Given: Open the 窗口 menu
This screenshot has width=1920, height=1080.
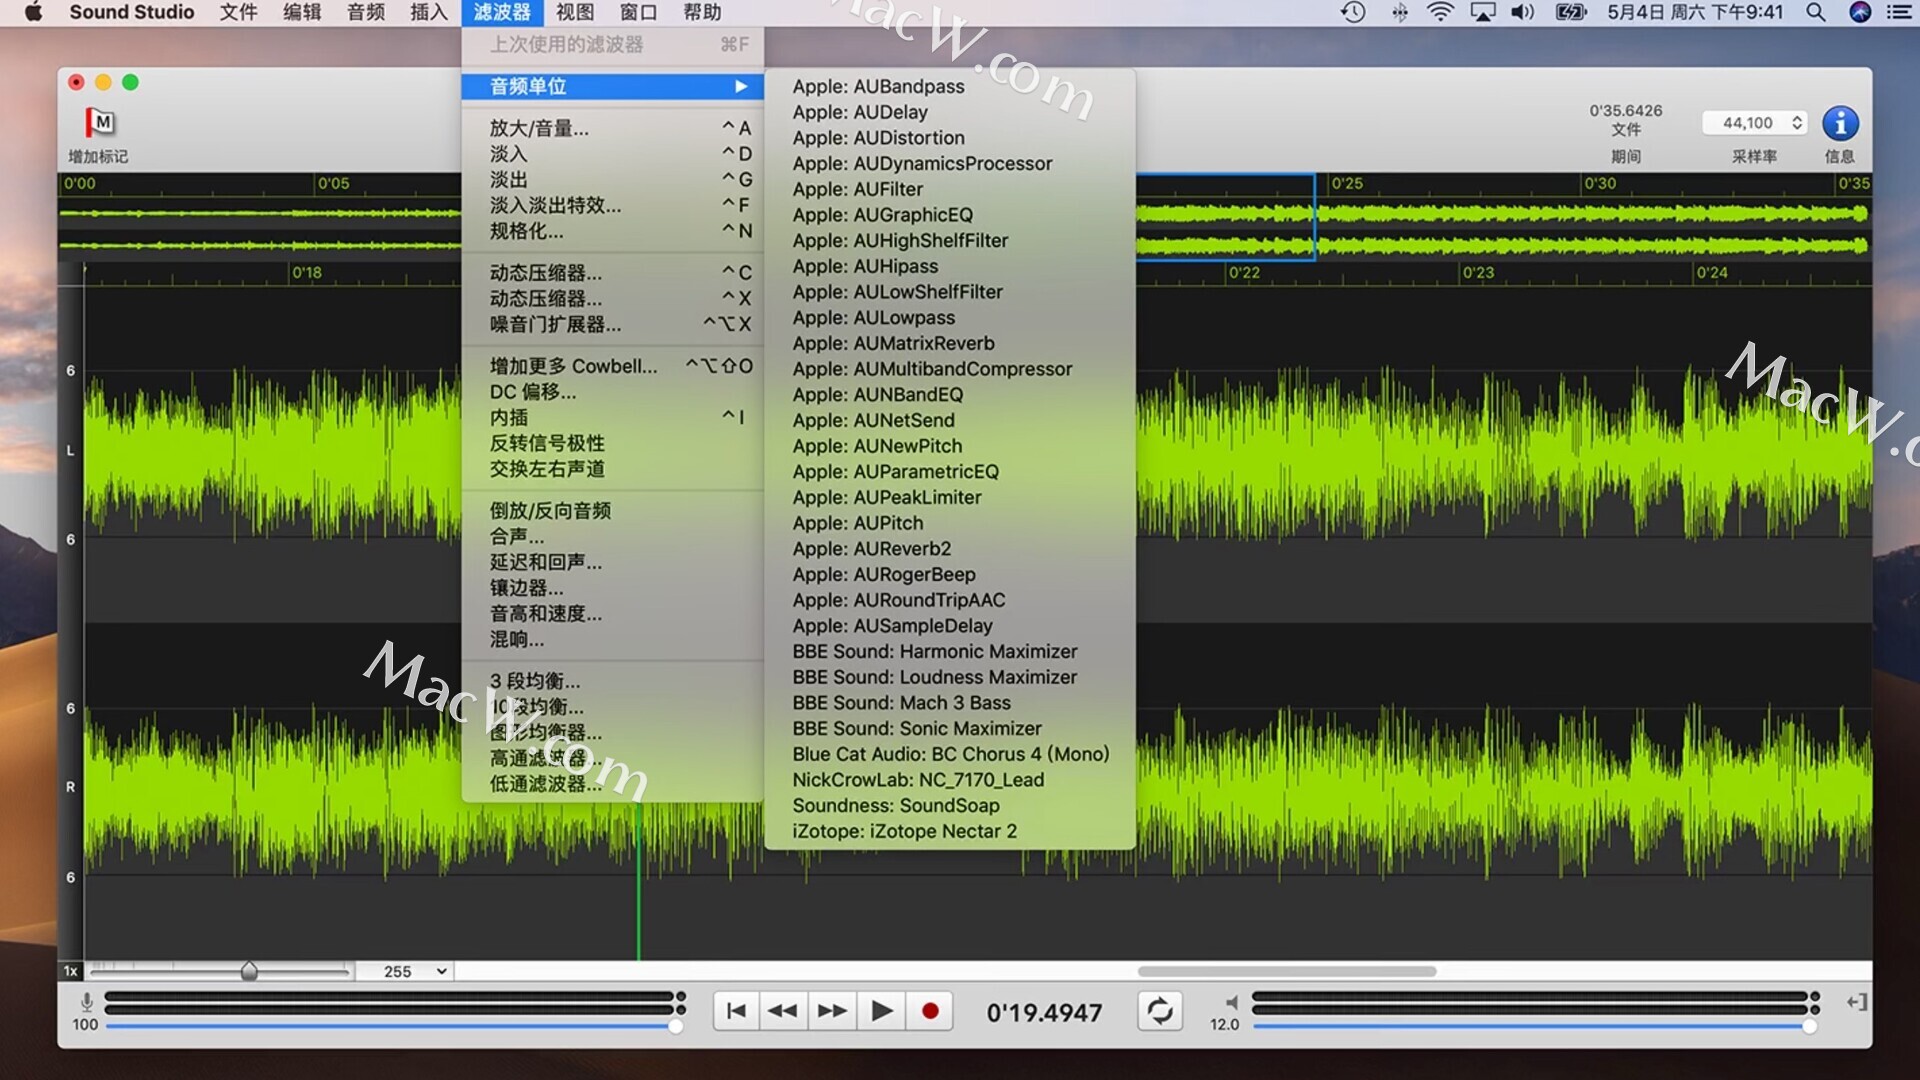Looking at the screenshot, I should pos(638,12).
